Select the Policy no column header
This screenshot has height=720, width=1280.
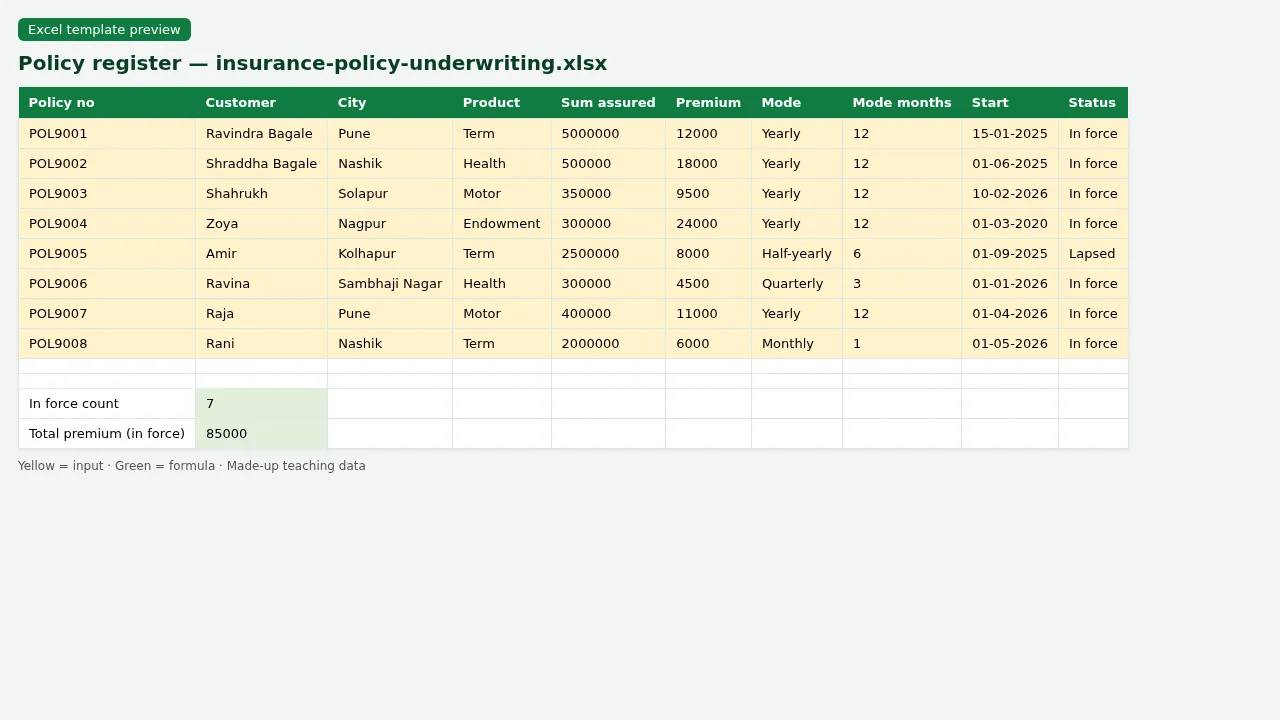(x=107, y=103)
